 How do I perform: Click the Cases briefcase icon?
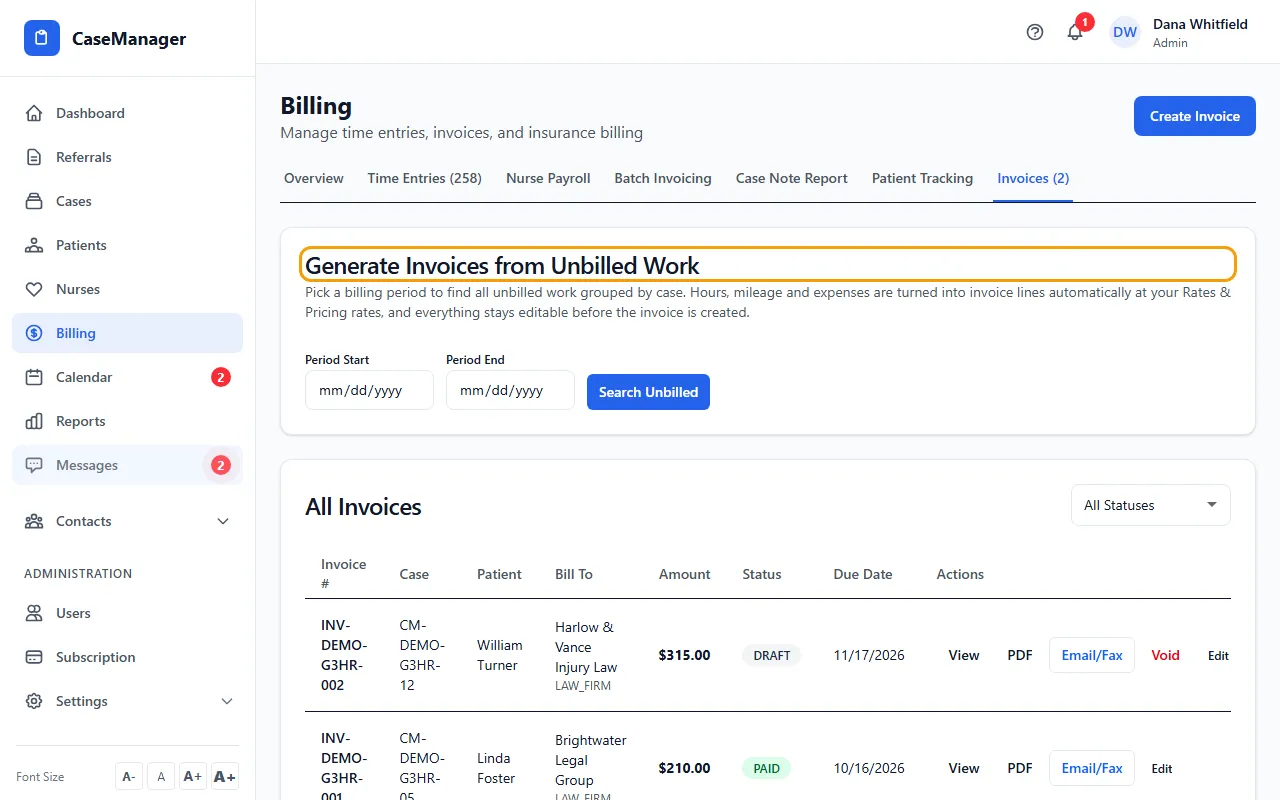(34, 201)
